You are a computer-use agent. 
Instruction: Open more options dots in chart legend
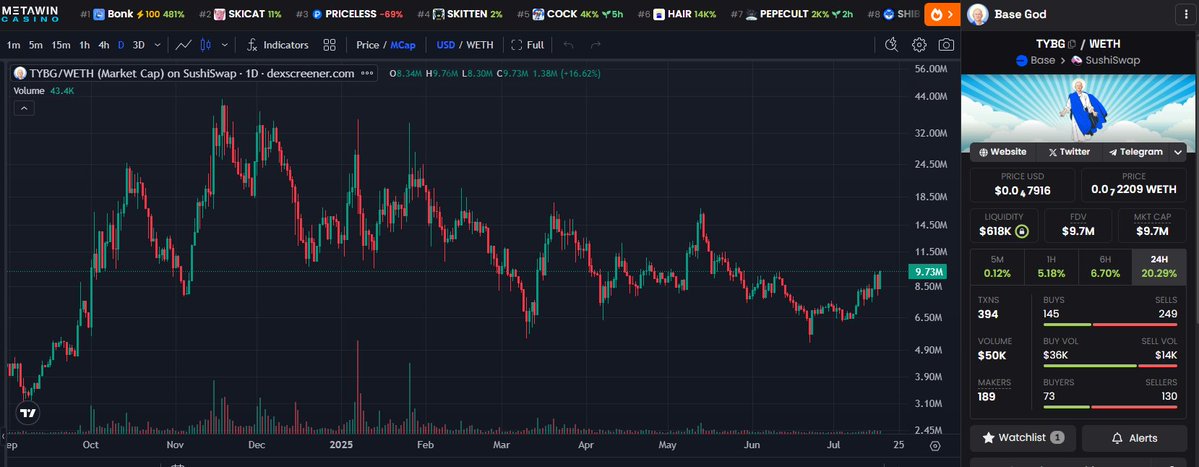pos(367,73)
